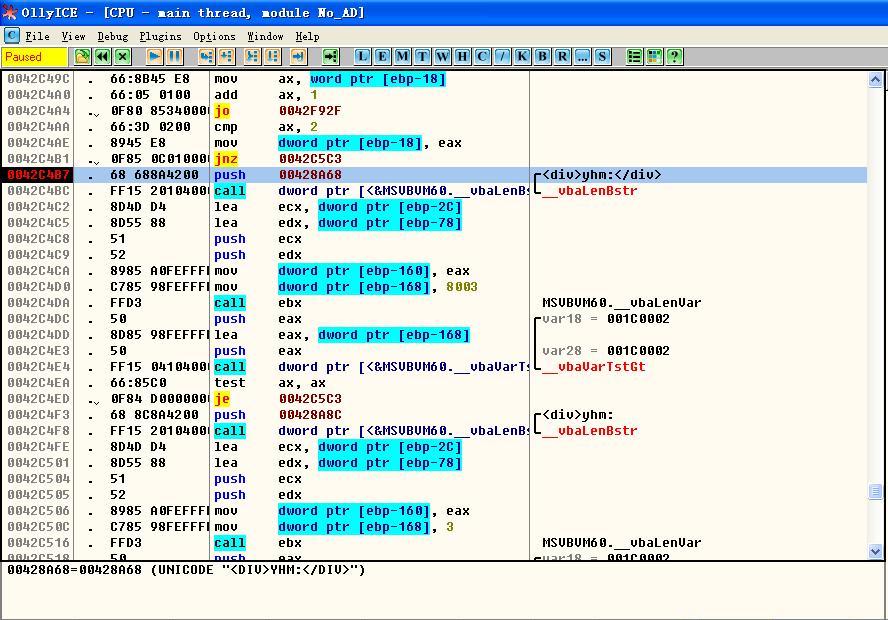The height and width of the screenshot is (620, 888).
Task: Click the C system menu icon
Action: coord(11,36)
